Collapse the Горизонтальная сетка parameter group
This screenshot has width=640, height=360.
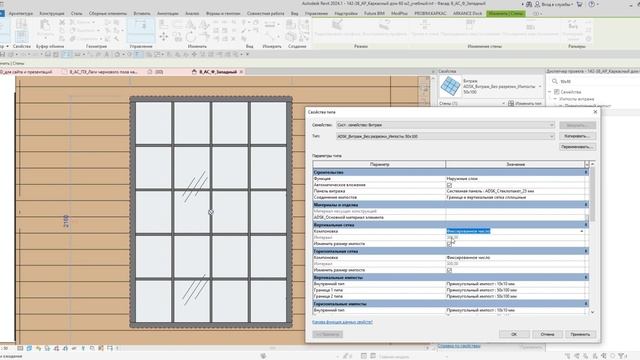coord(586,251)
